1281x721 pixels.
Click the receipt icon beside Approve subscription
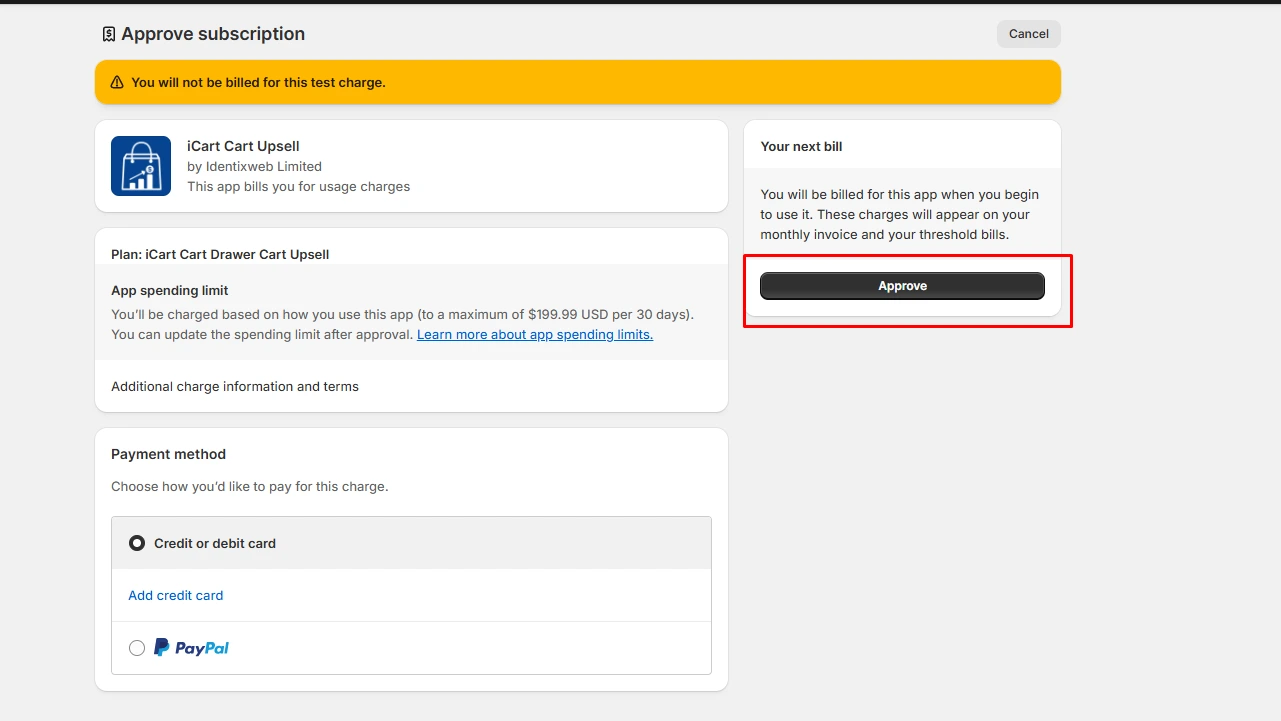(109, 34)
